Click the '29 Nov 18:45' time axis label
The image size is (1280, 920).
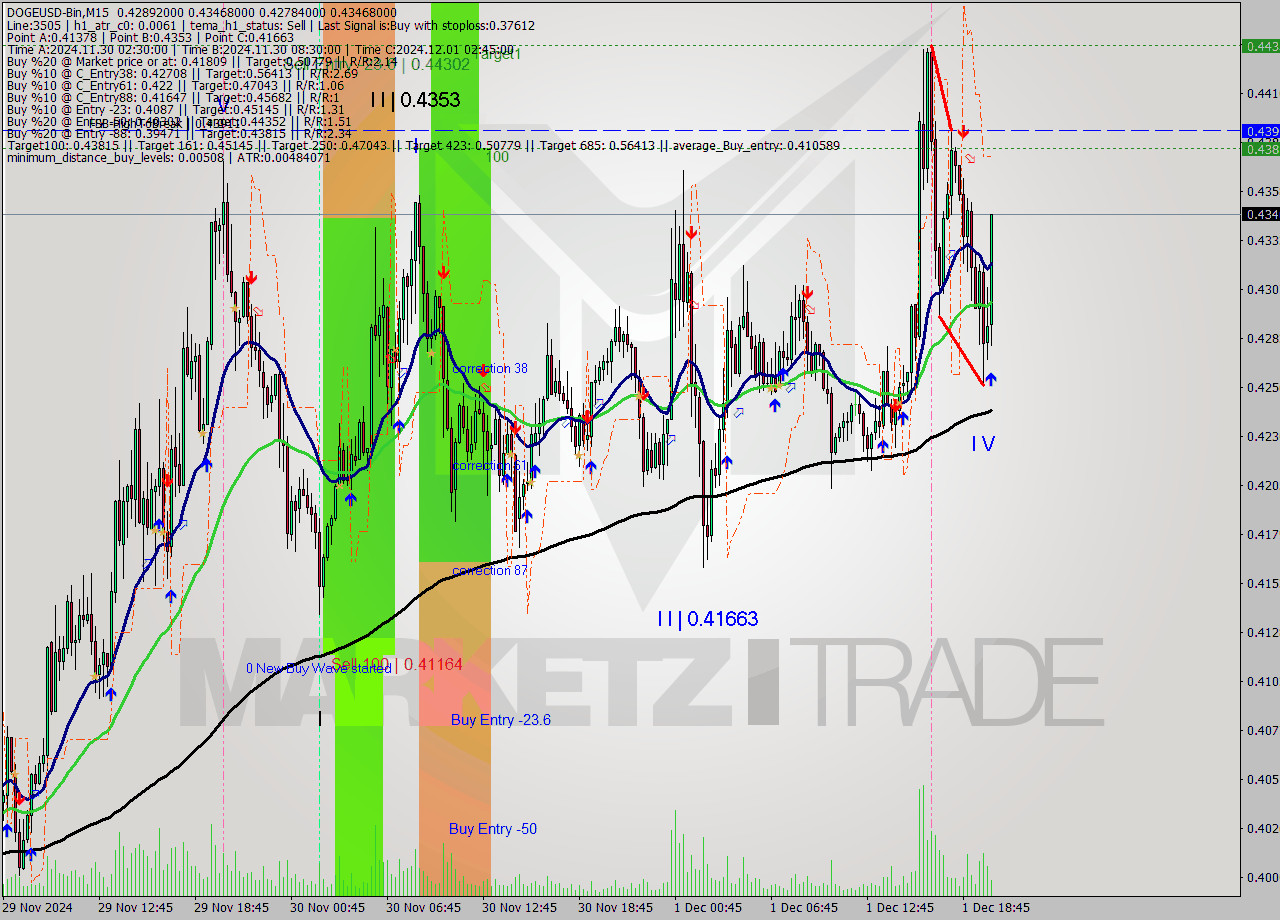pos(231,908)
